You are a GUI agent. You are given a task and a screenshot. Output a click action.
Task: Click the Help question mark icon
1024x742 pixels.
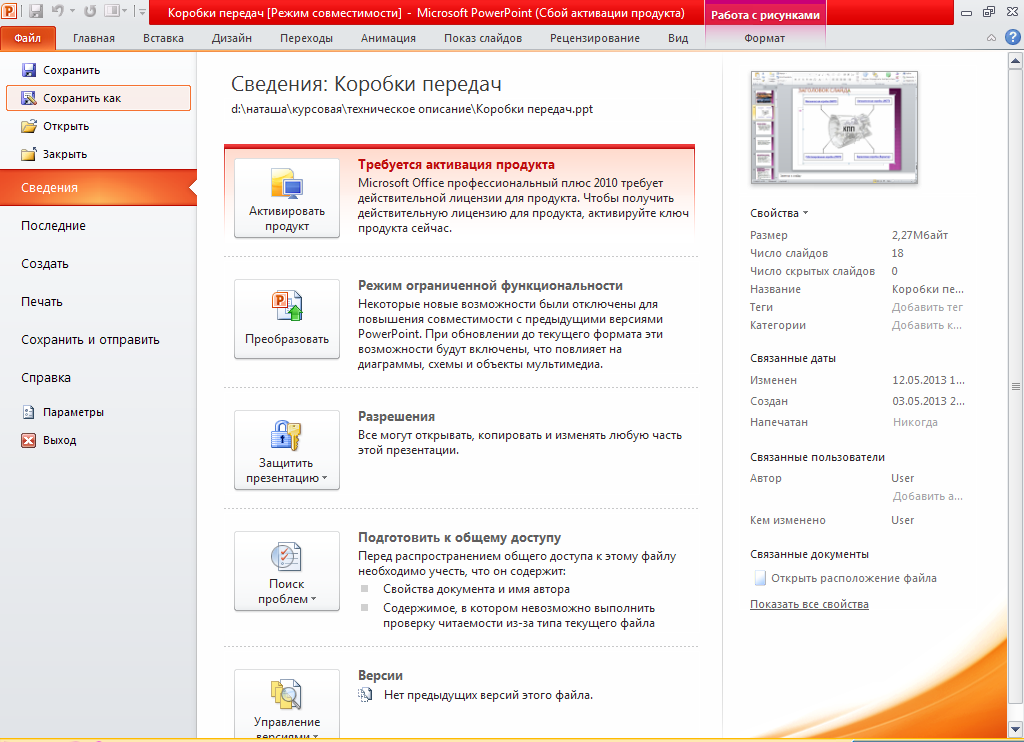click(x=1012, y=37)
